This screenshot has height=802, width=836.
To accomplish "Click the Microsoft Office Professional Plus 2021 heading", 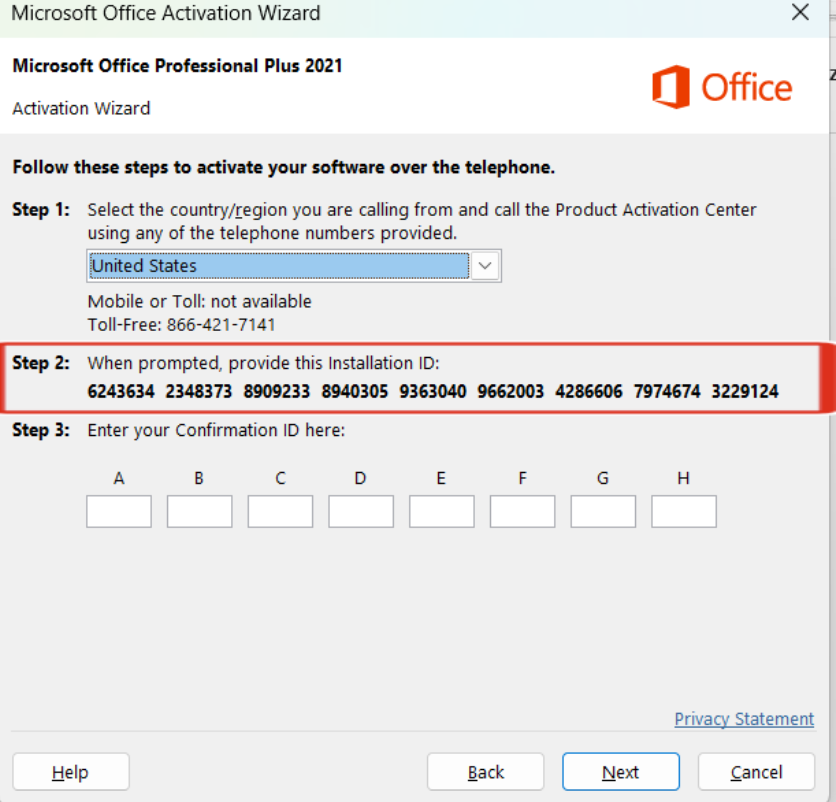I will (x=178, y=66).
